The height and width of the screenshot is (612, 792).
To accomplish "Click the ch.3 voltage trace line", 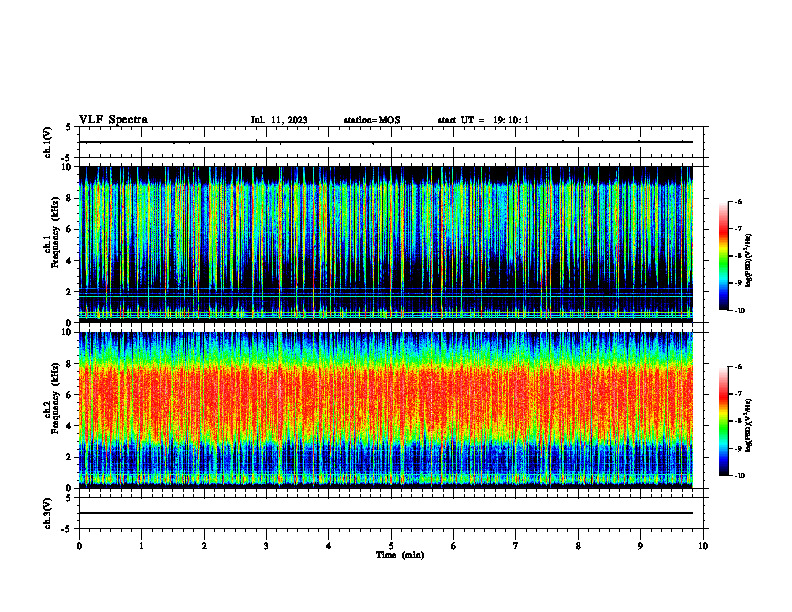I will click(385, 513).
